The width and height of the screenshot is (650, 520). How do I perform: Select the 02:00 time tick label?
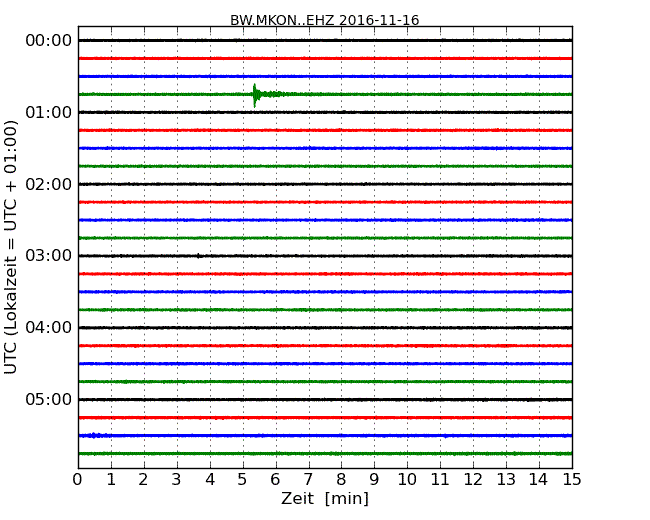49,184
